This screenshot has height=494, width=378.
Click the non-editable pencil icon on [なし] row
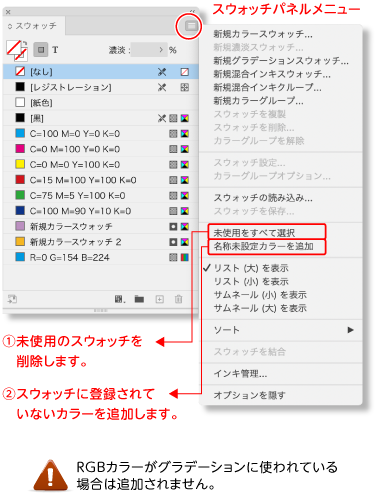pyautogui.click(x=162, y=72)
